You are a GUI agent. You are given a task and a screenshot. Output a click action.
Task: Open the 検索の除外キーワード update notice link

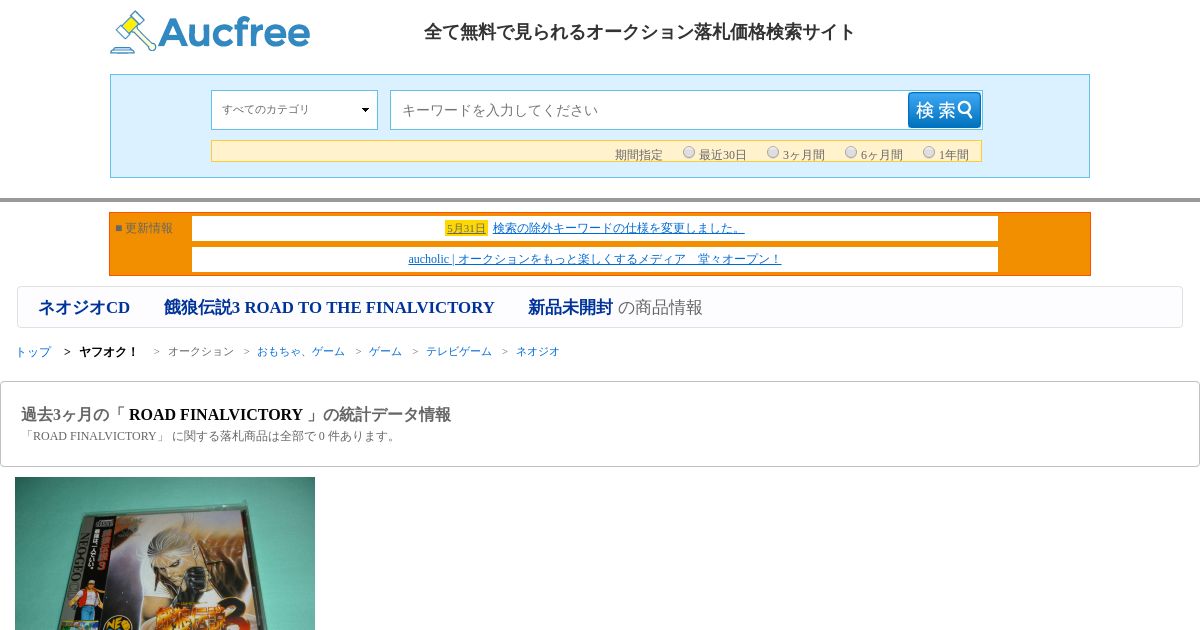coord(618,228)
